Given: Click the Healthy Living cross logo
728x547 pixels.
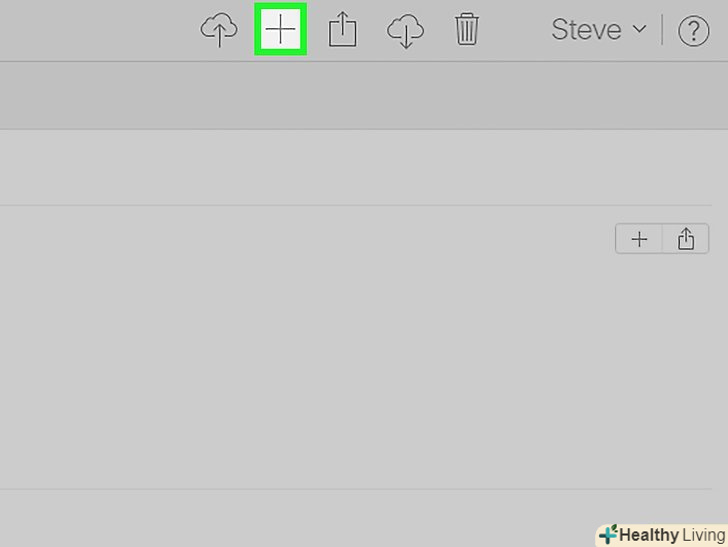Looking at the screenshot, I should click(608, 534).
